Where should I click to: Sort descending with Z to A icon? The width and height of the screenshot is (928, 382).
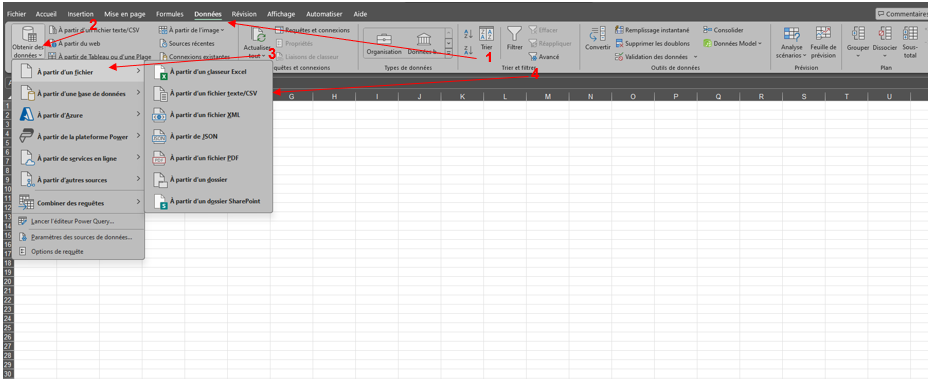(x=468, y=50)
